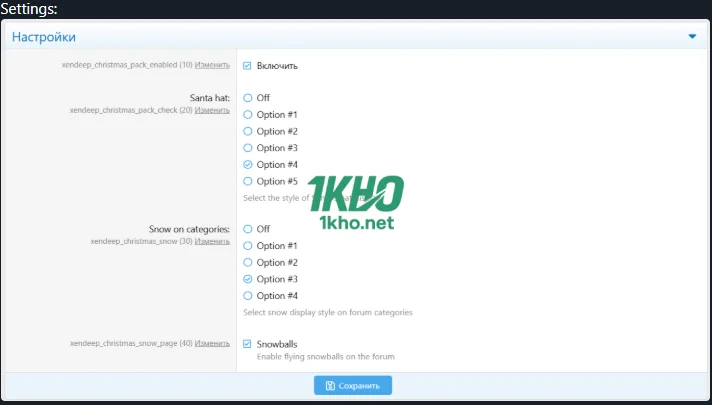The width and height of the screenshot is (712, 405).
Task: Collapse the Настройки panel using the arrow
Action: (x=692, y=37)
